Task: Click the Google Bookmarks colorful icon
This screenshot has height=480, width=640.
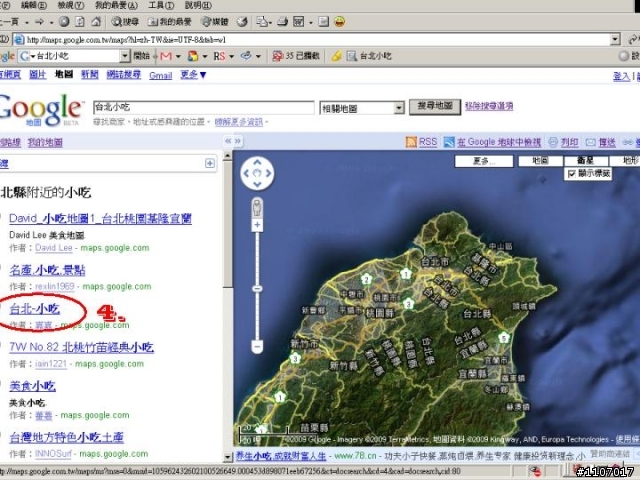Action: coord(193,56)
